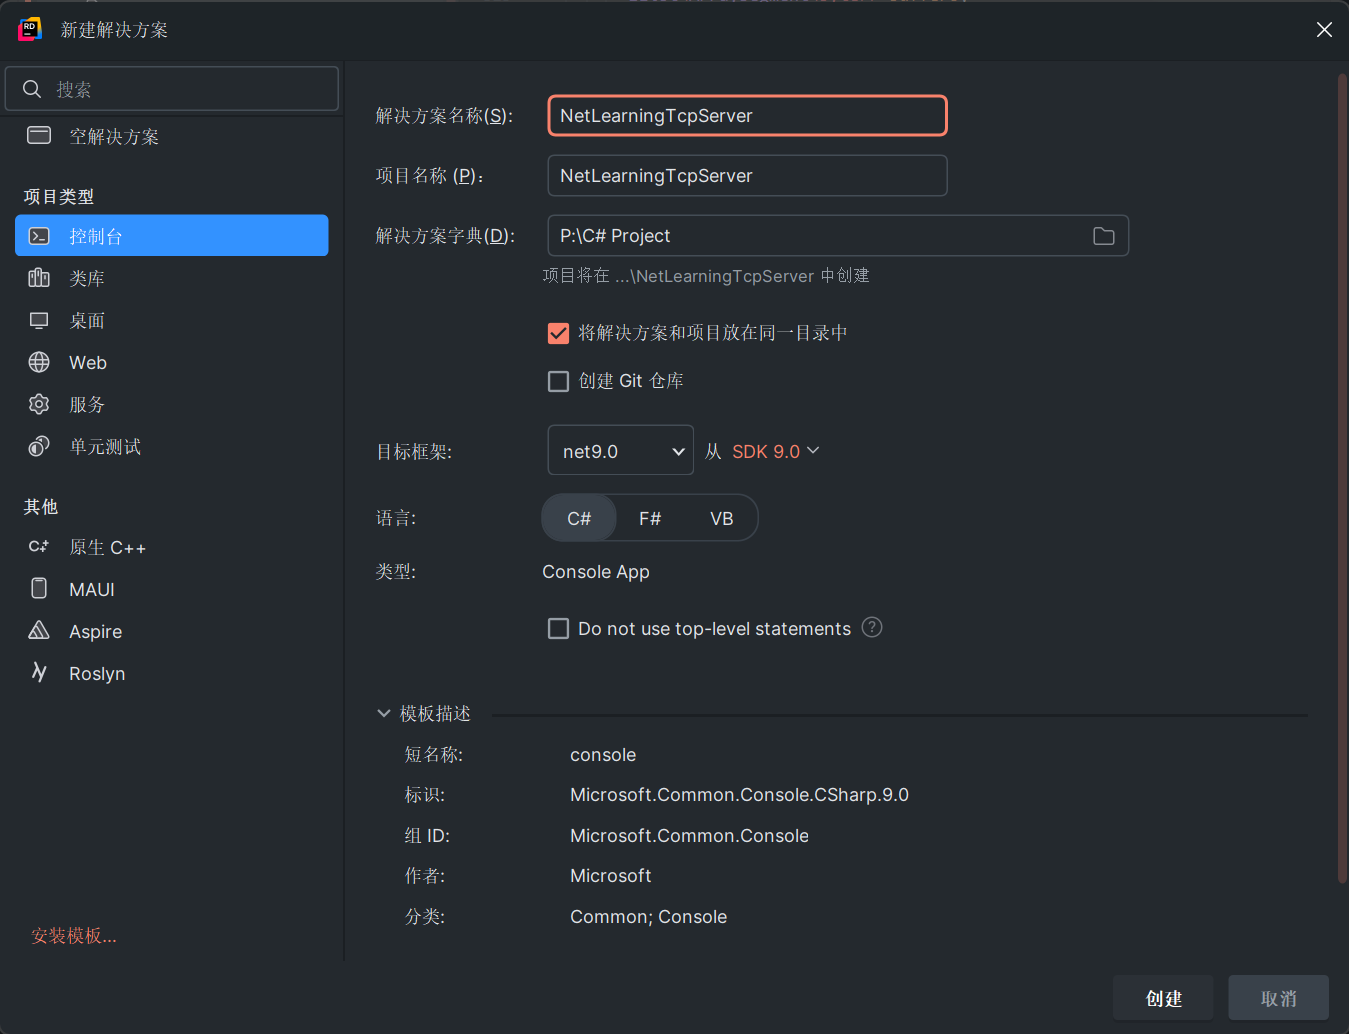Click the 创建 button
This screenshot has width=1349, height=1034.
[x=1163, y=998]
